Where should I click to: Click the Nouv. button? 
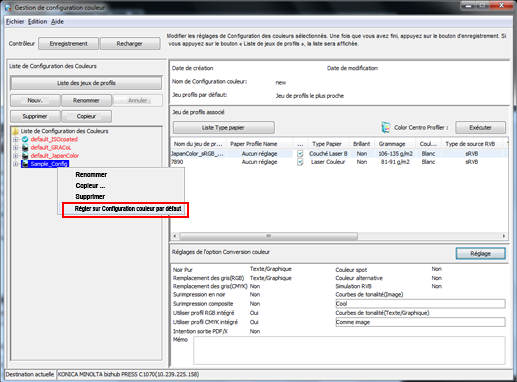(35, 100)
